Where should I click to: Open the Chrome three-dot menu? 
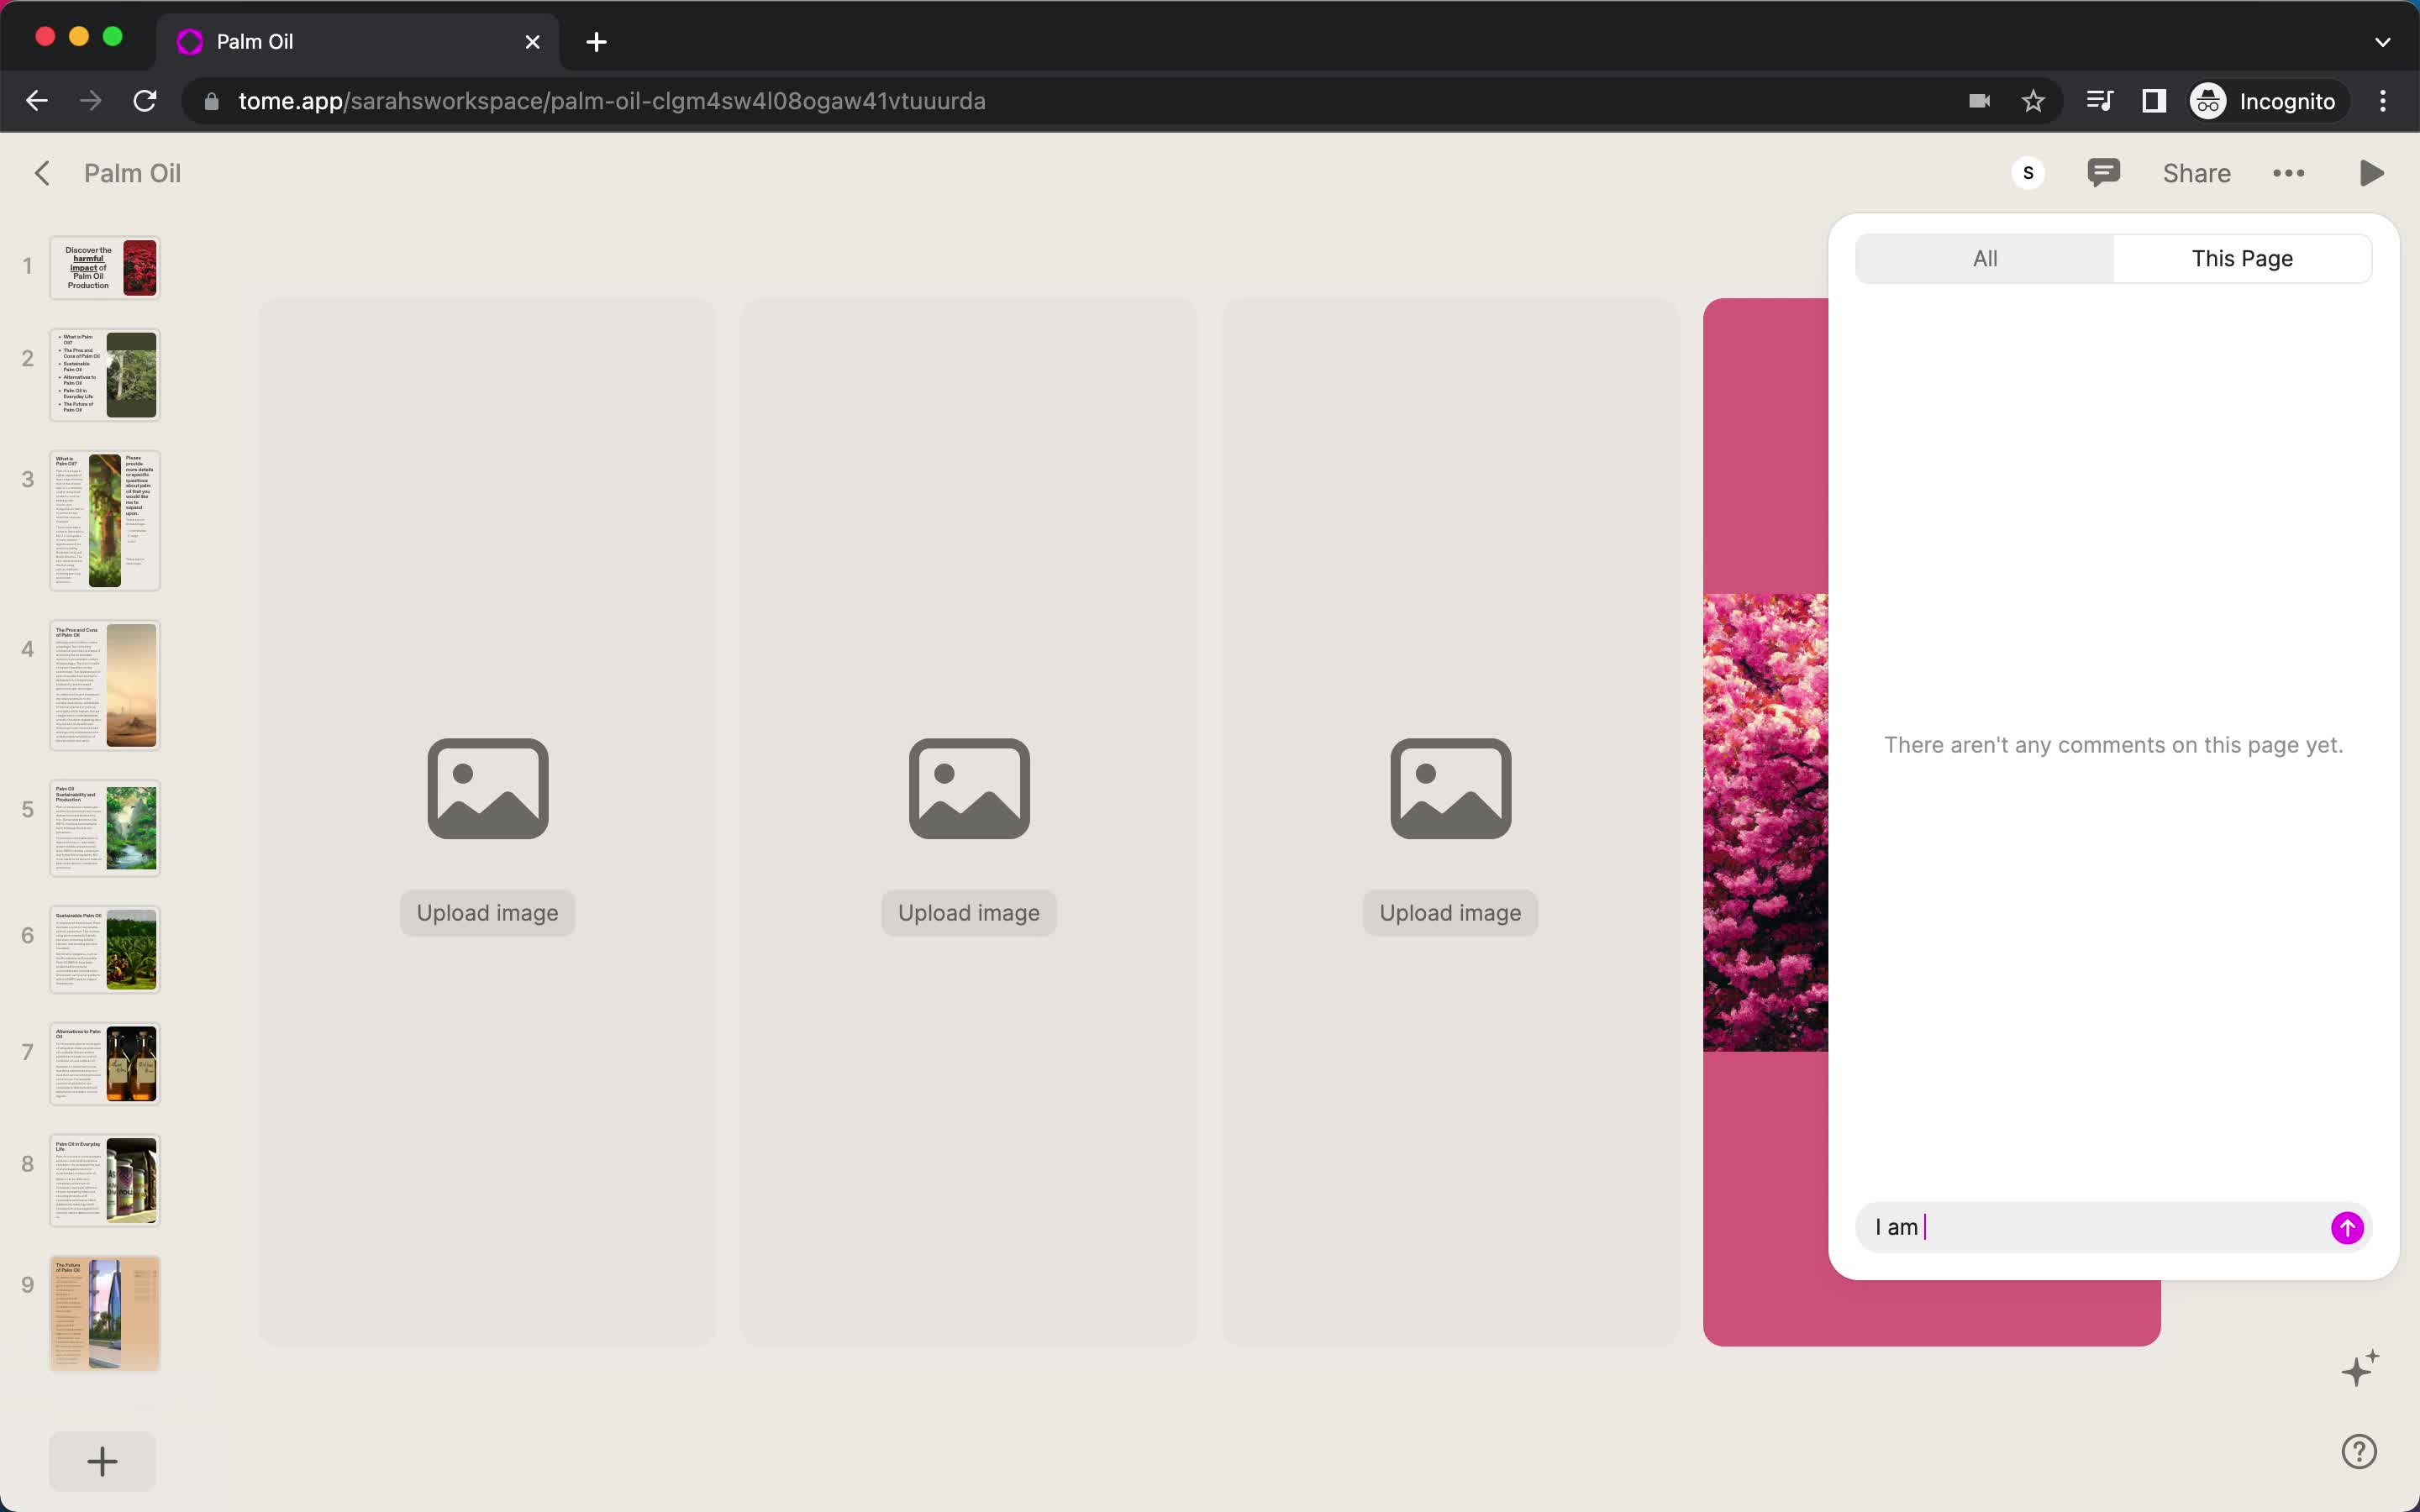pos(2383,101)
